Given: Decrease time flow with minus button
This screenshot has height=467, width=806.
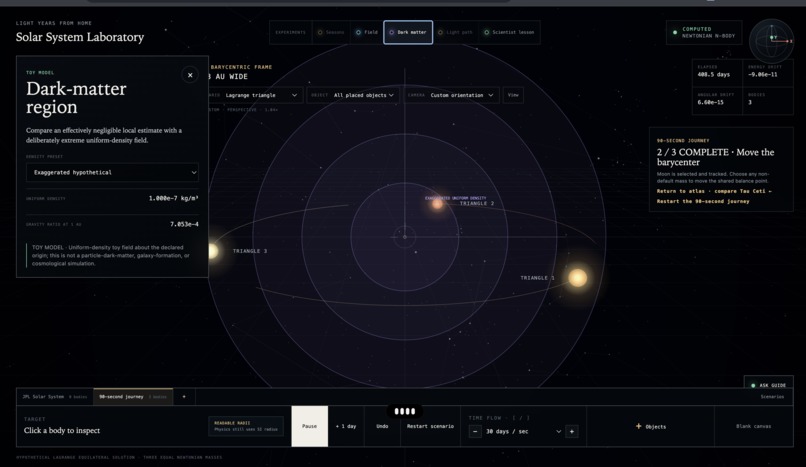Looking at the screenshot, I should 475,432.
